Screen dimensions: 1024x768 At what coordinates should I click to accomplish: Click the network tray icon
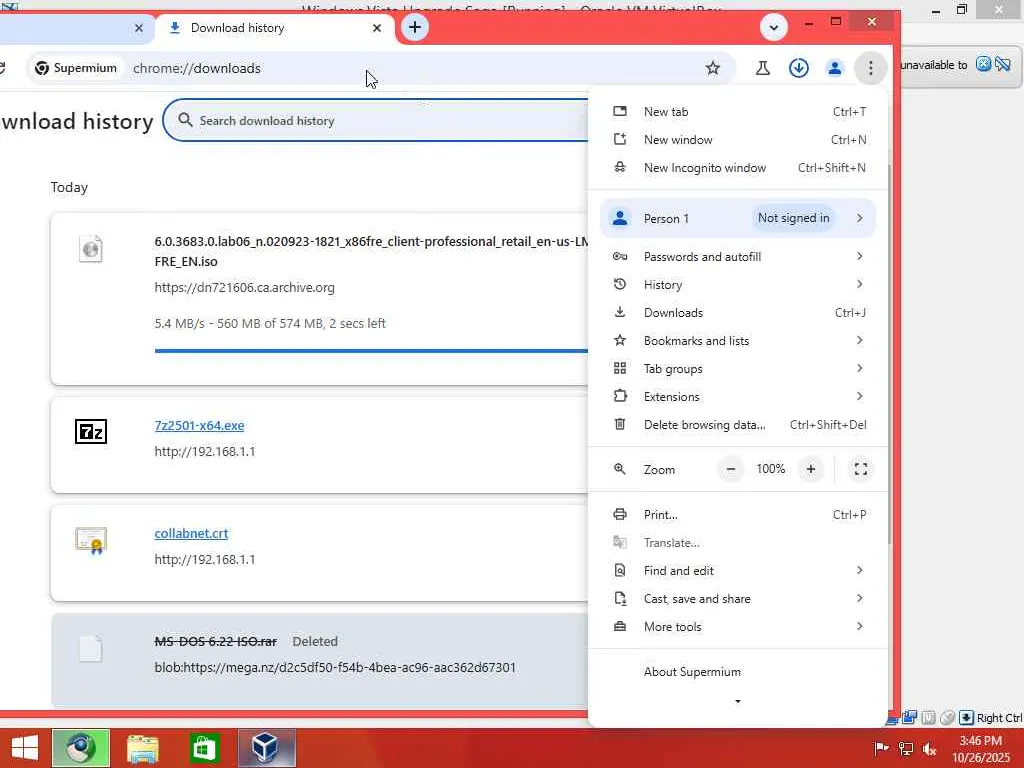tap(906, 749)
